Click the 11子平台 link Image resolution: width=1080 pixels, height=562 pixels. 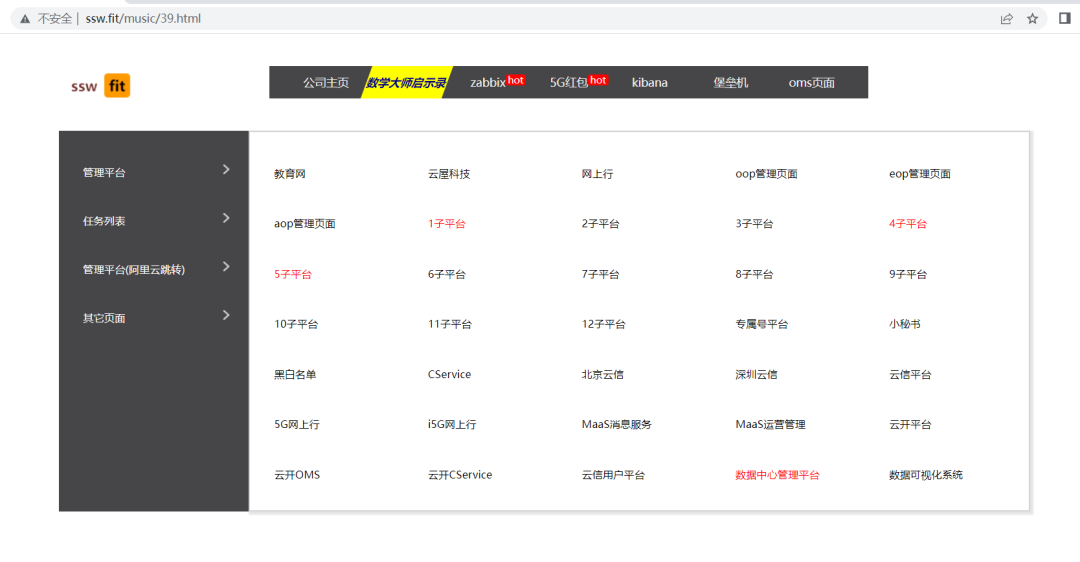coord(450,324)
